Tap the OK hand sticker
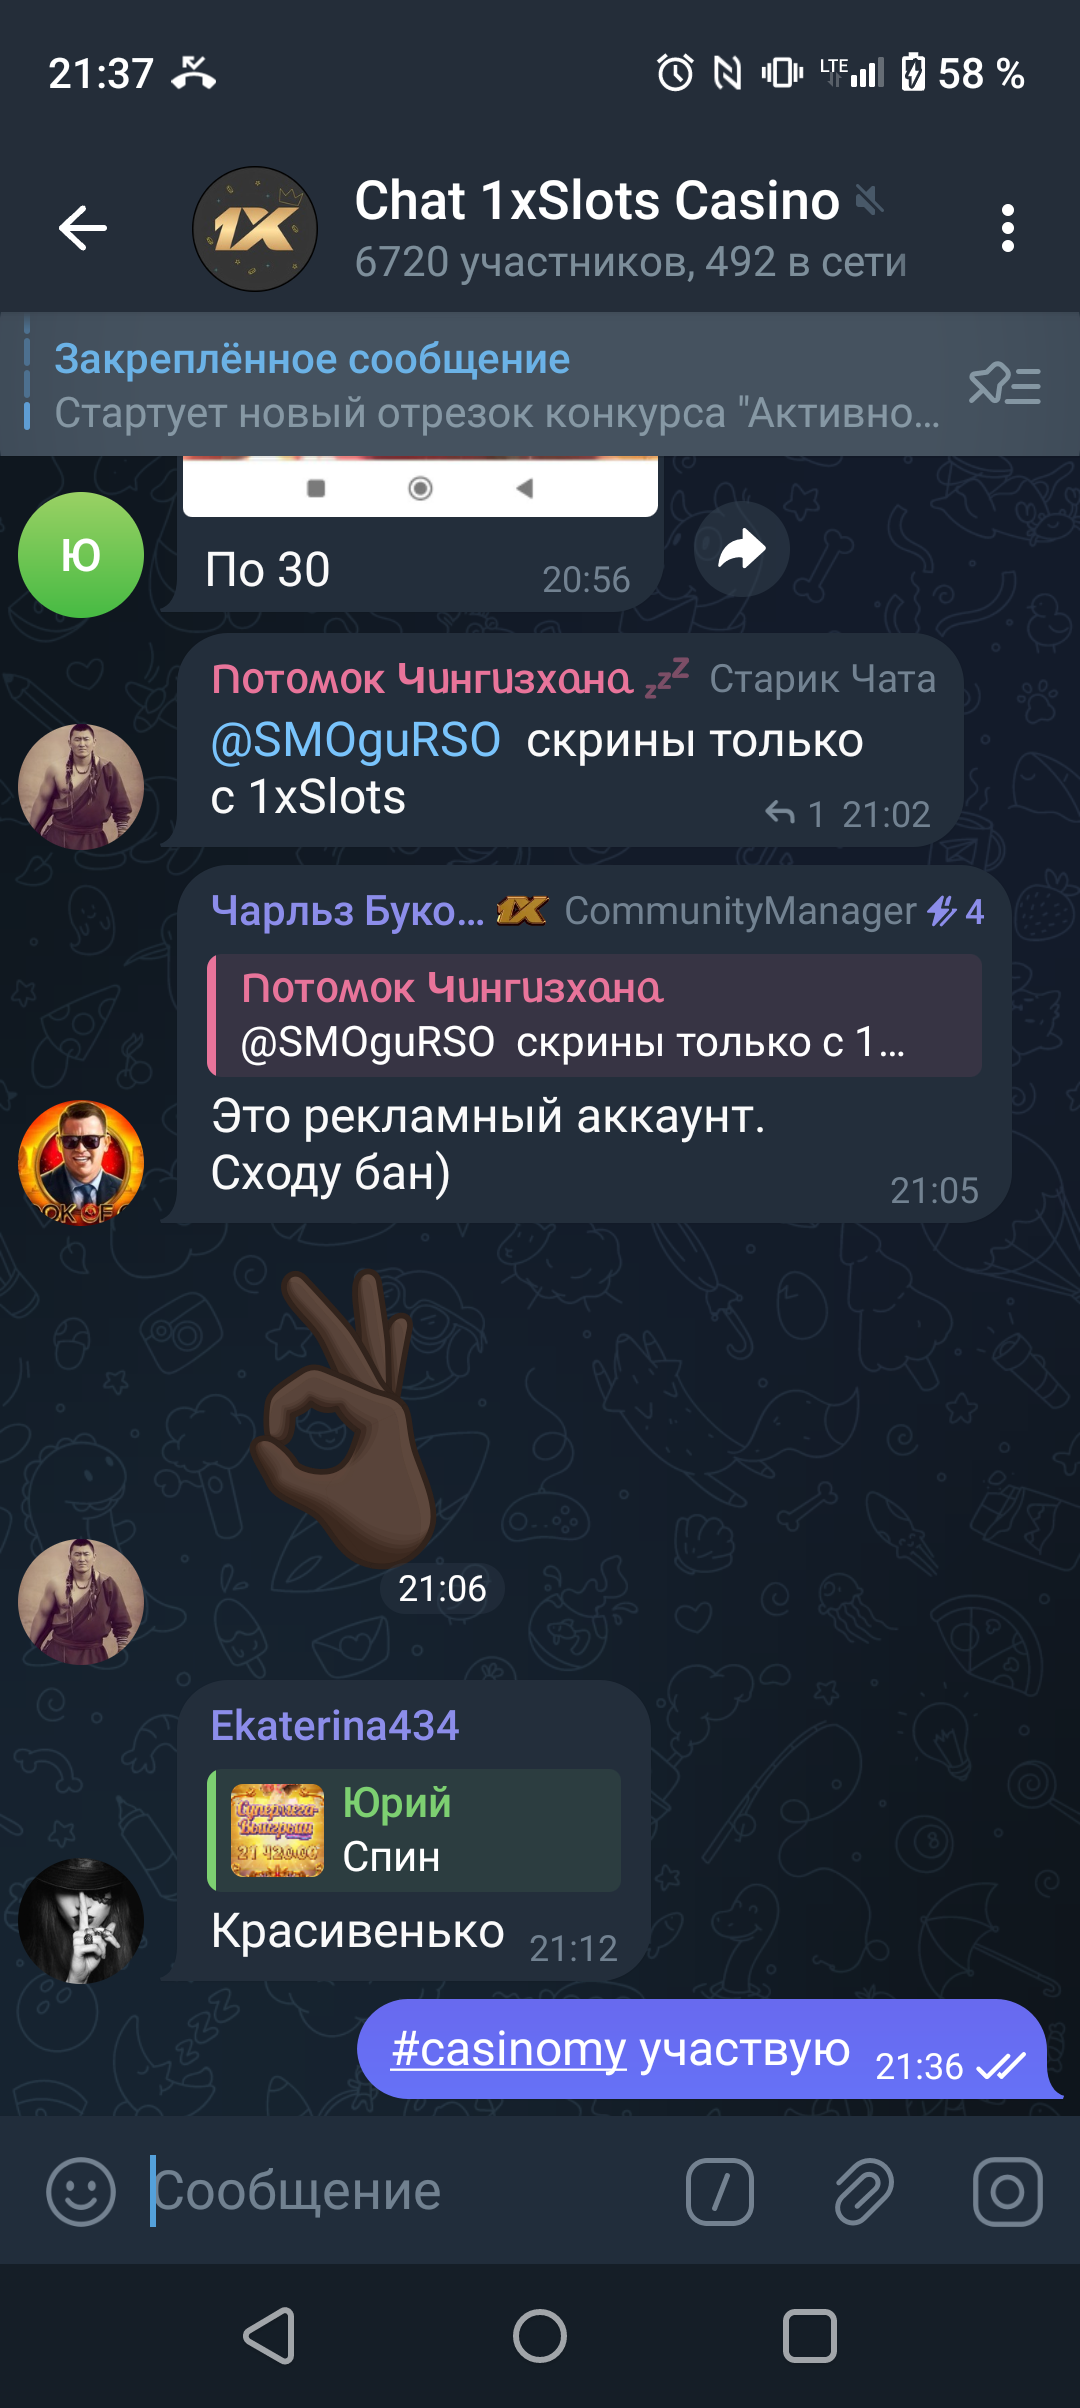 pos(343,1418)
